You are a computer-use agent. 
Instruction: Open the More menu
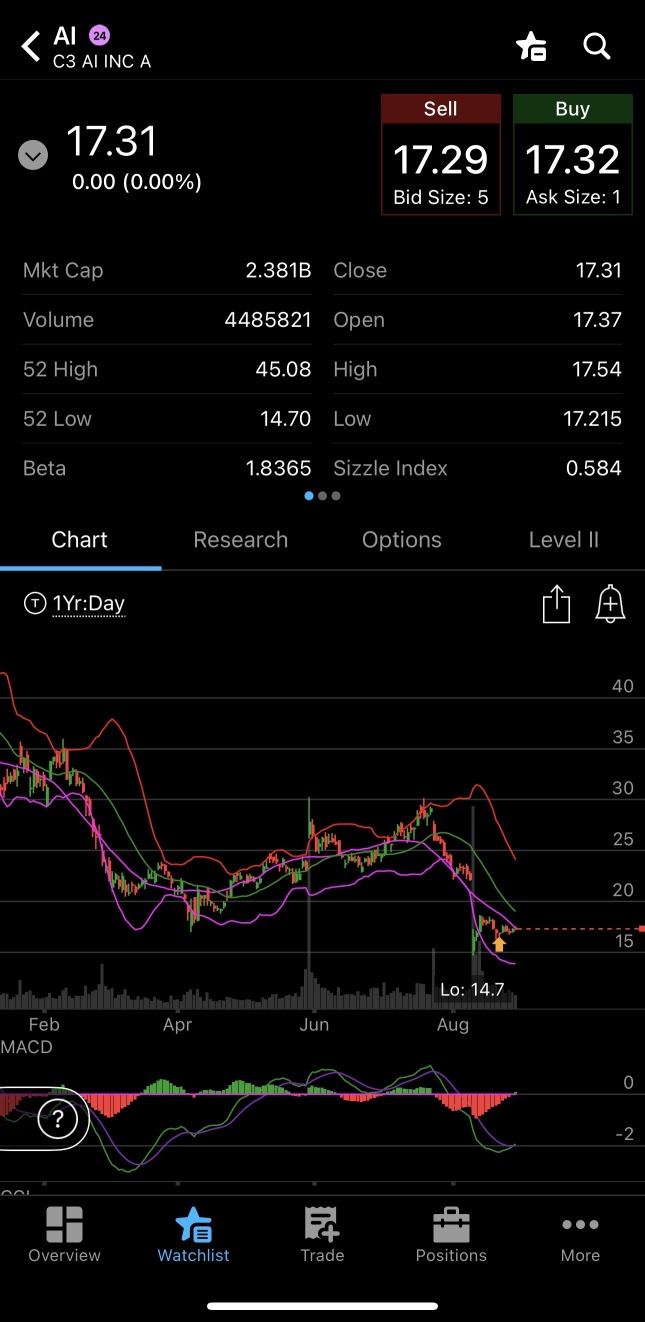coord(580,1234)
